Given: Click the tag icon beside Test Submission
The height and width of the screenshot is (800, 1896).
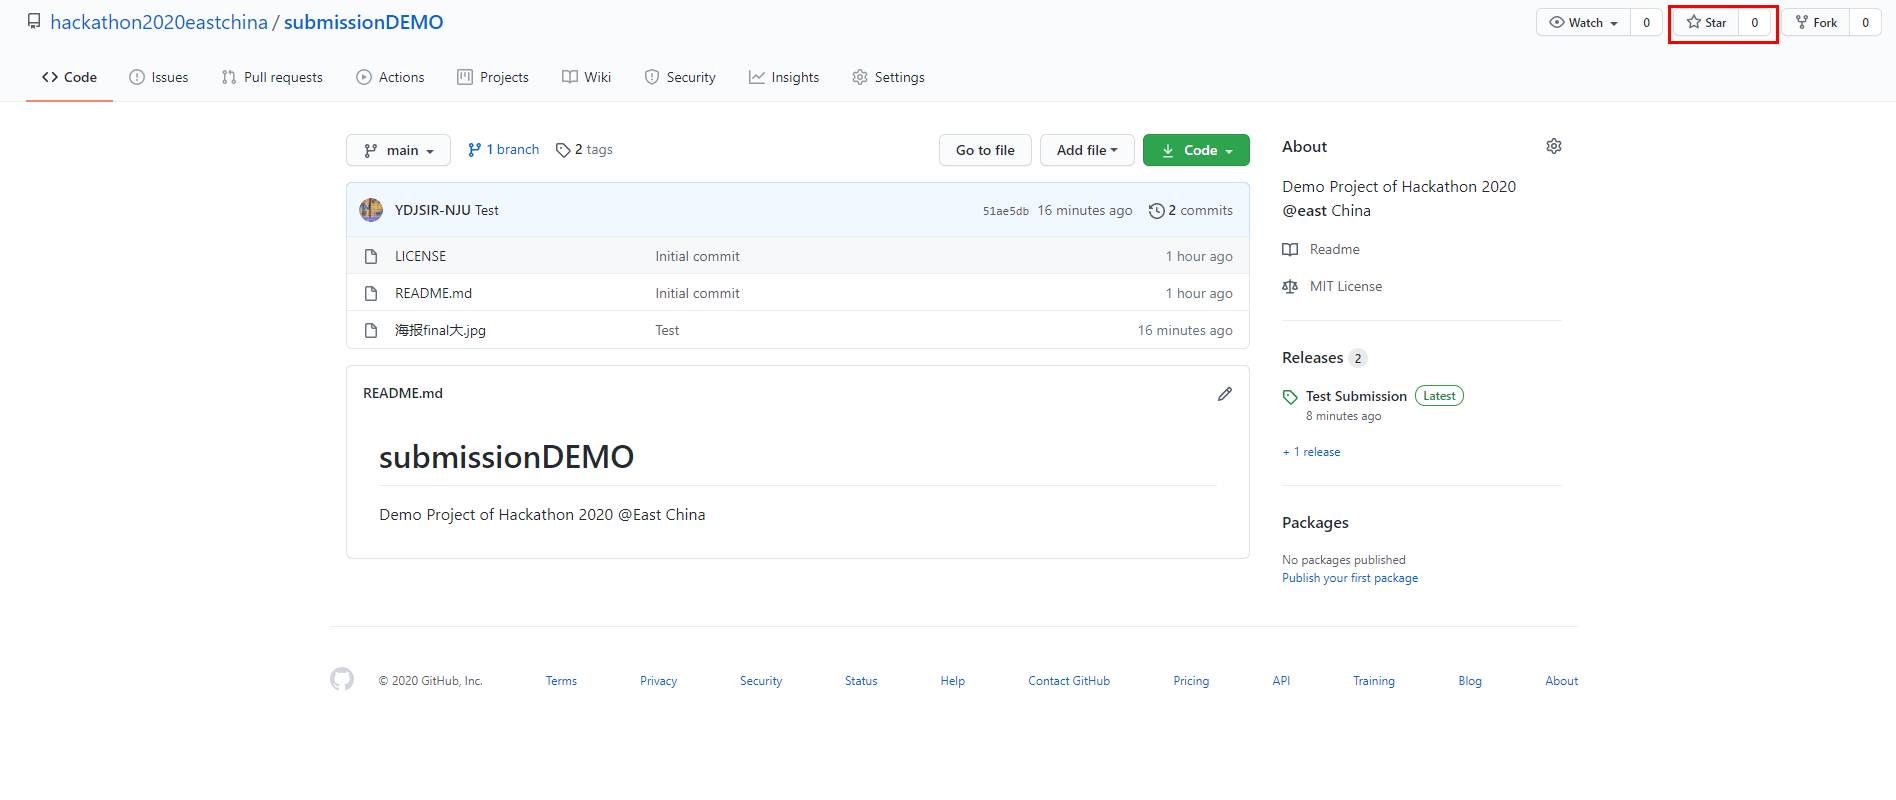Looking at the screenshot, I should [1290, 397].
